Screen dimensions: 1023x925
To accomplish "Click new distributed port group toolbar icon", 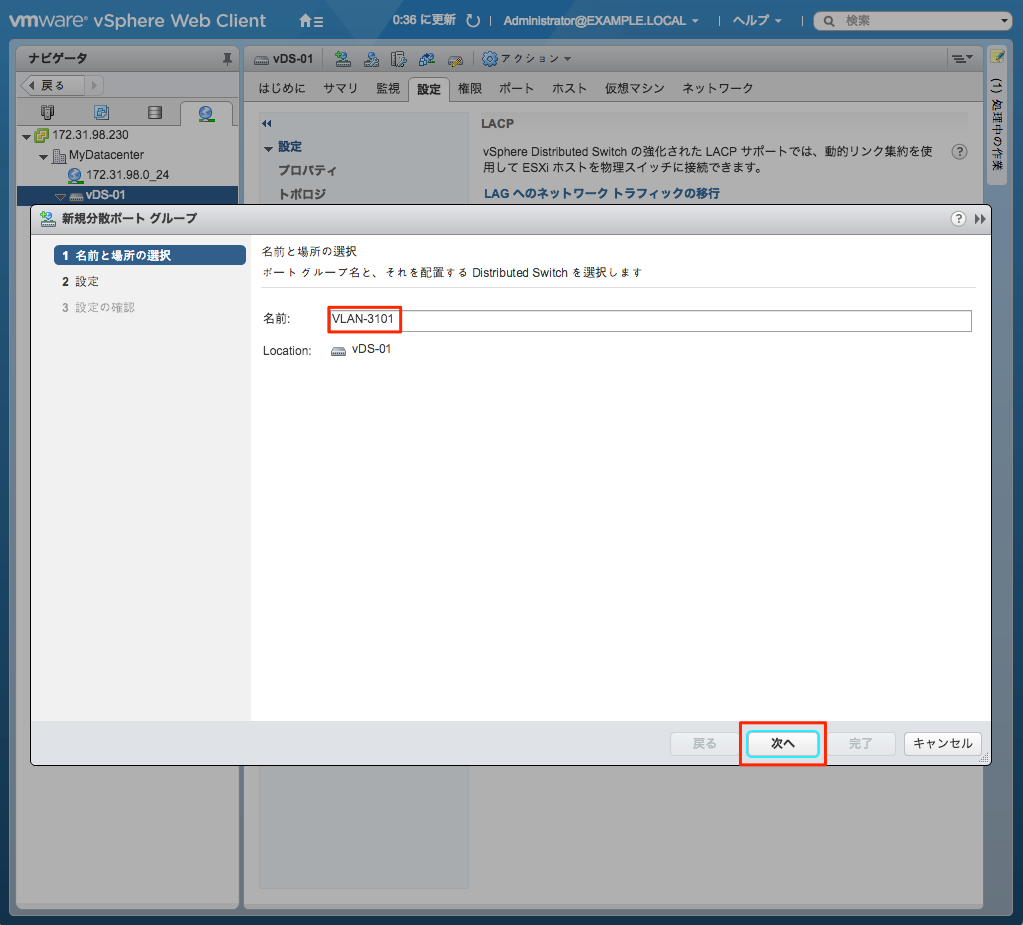I will pyautogui.click(x=343, y=59).
